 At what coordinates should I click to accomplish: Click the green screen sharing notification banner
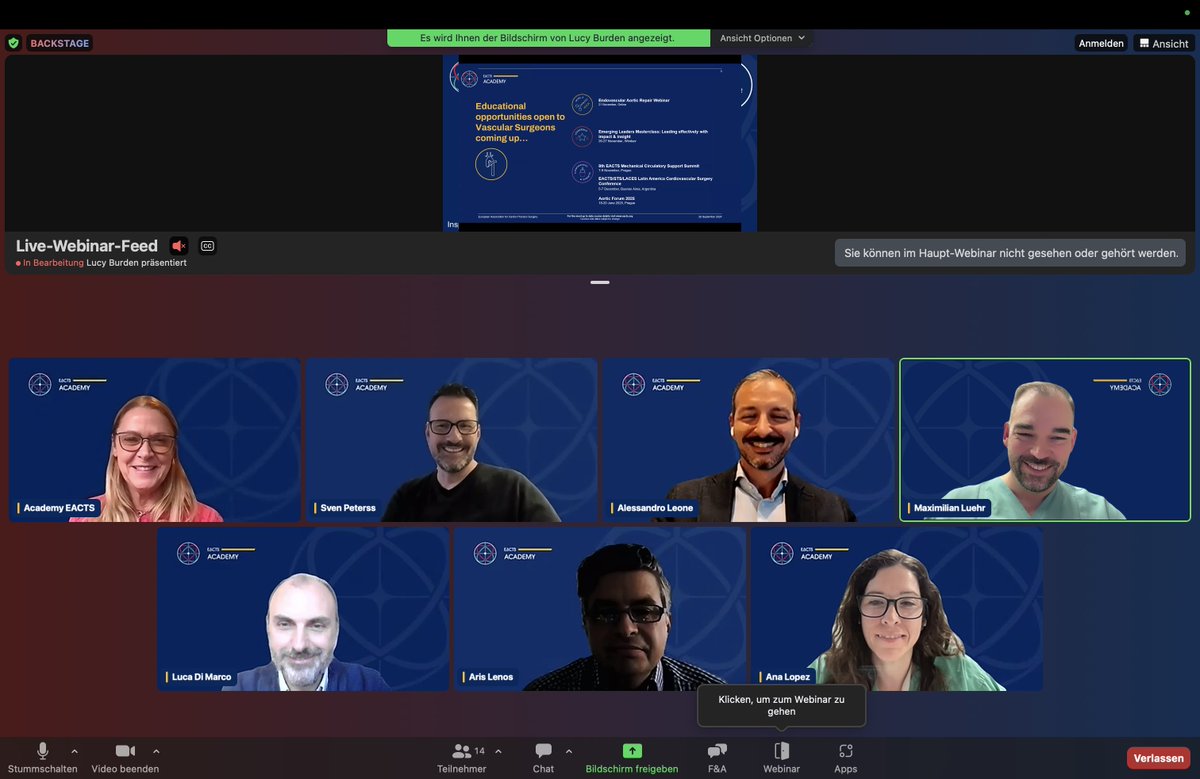click(x=548, y=38)
